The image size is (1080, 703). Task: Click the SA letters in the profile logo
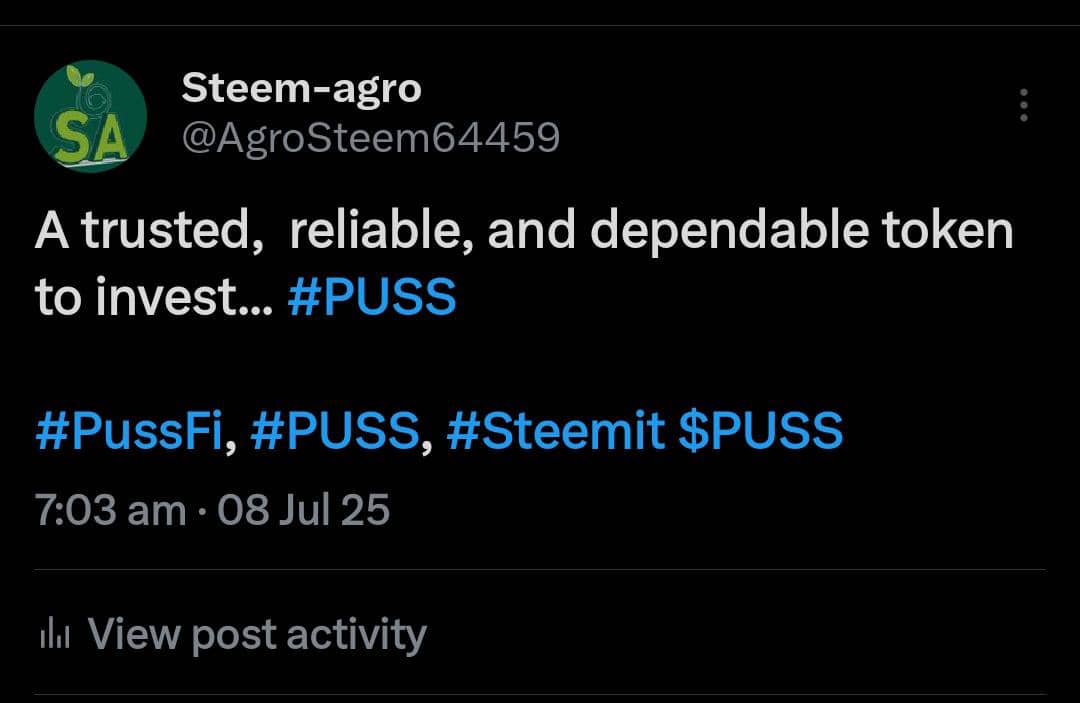click(89, 133)
